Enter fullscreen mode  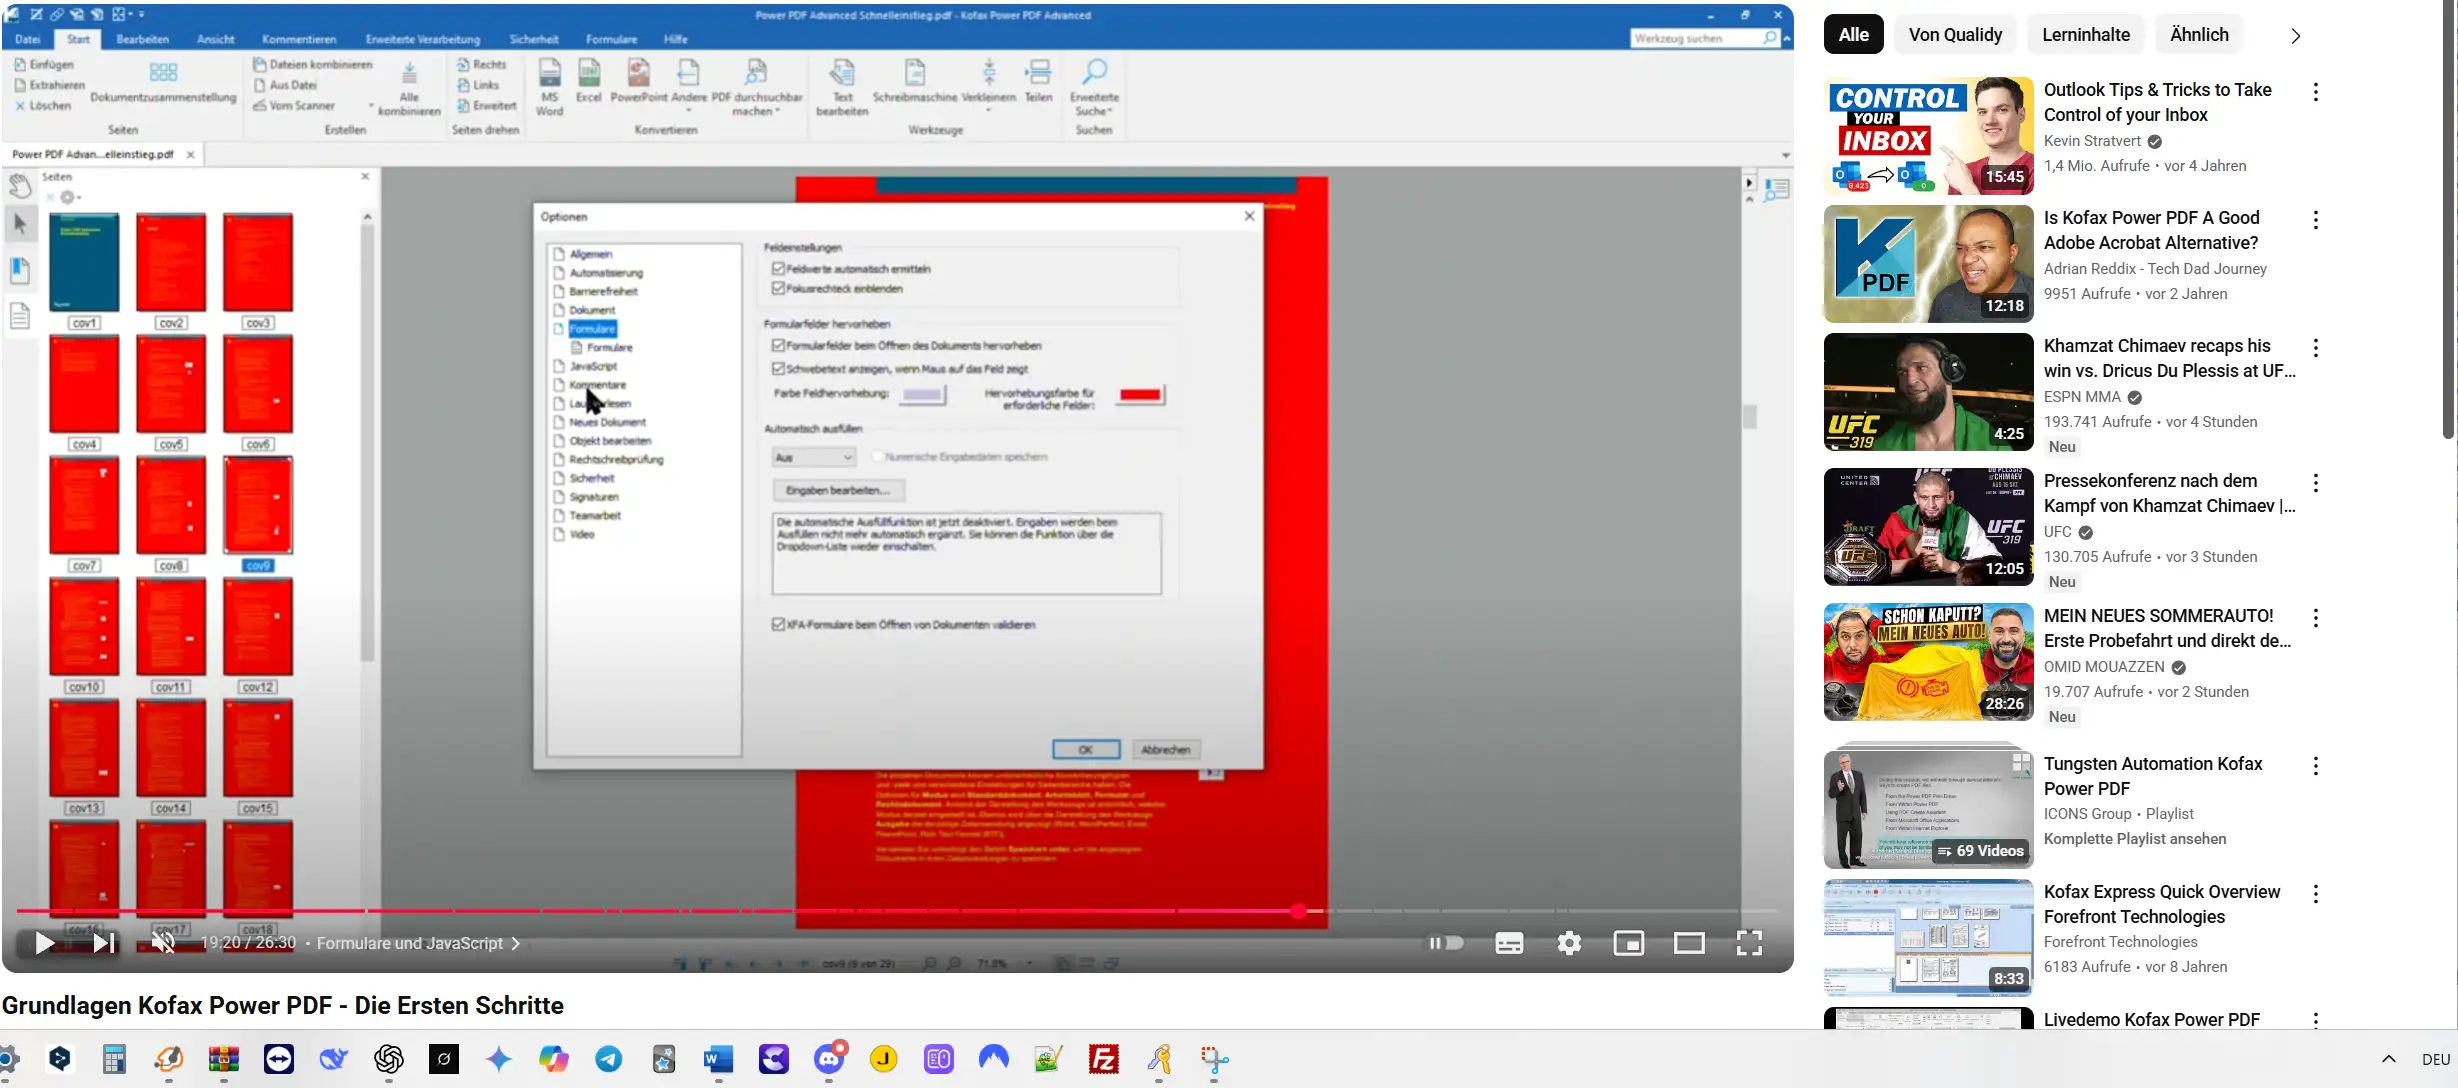tap(1749, 943)
